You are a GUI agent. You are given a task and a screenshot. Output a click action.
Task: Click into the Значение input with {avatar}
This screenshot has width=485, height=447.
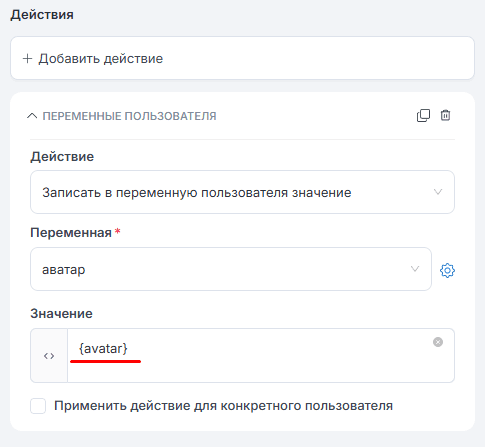[x=261, y=356]
